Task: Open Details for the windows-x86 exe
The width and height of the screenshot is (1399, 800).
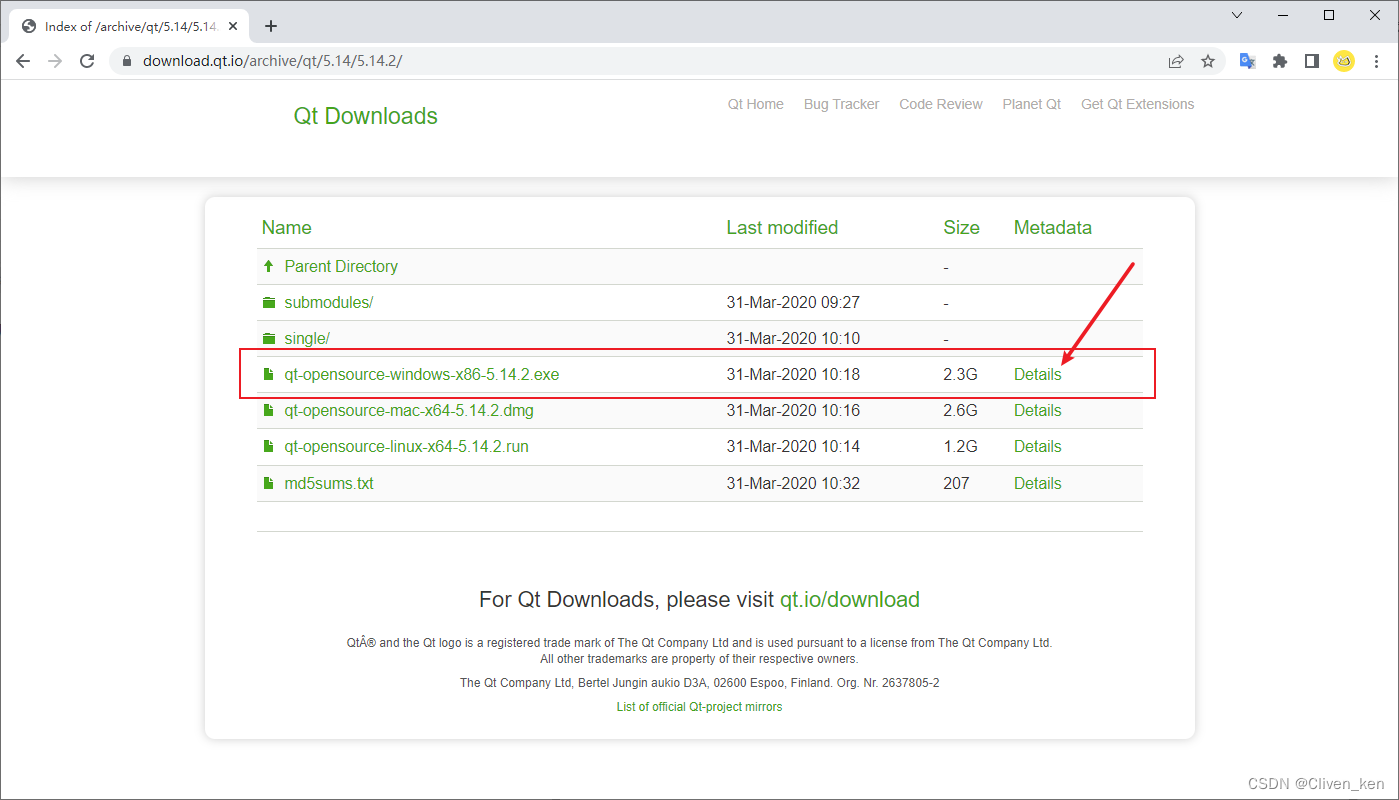Action: tap(1037, 374)
